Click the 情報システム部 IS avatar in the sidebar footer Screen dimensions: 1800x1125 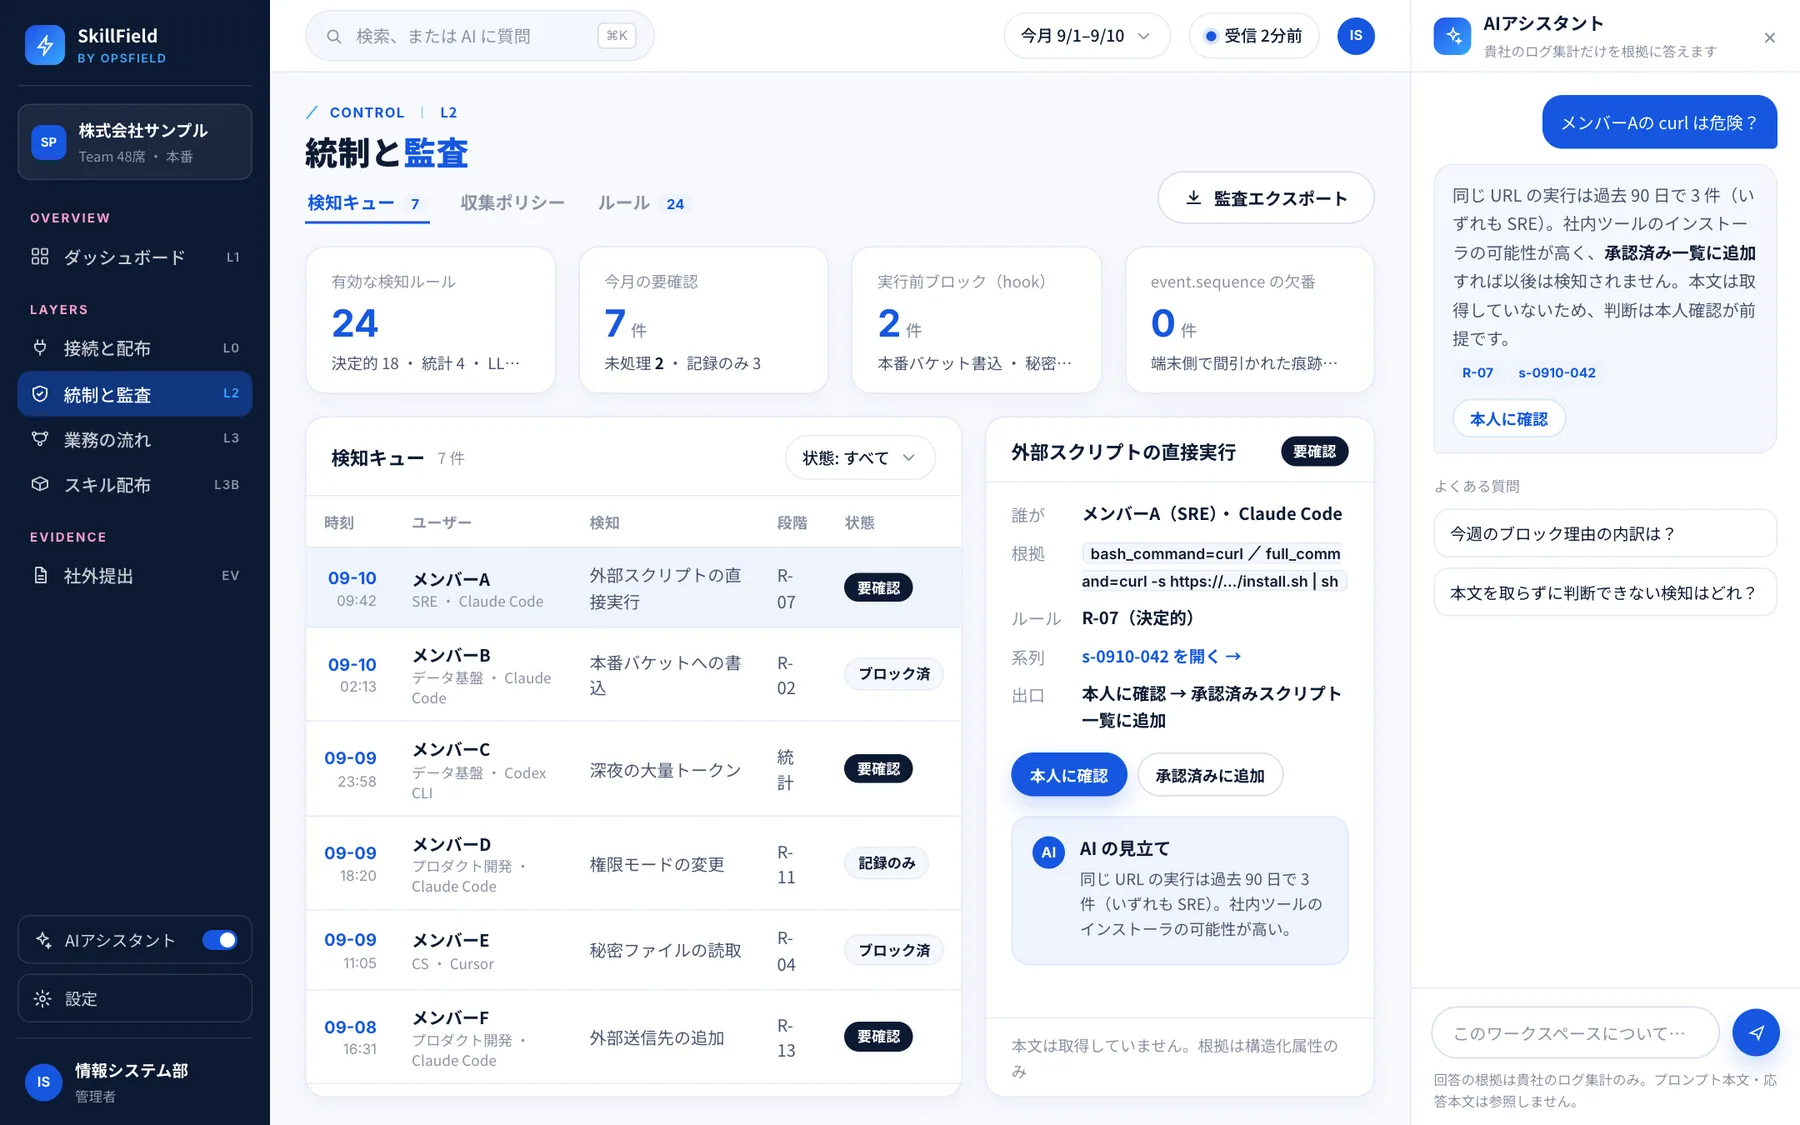pos(43,1082)
